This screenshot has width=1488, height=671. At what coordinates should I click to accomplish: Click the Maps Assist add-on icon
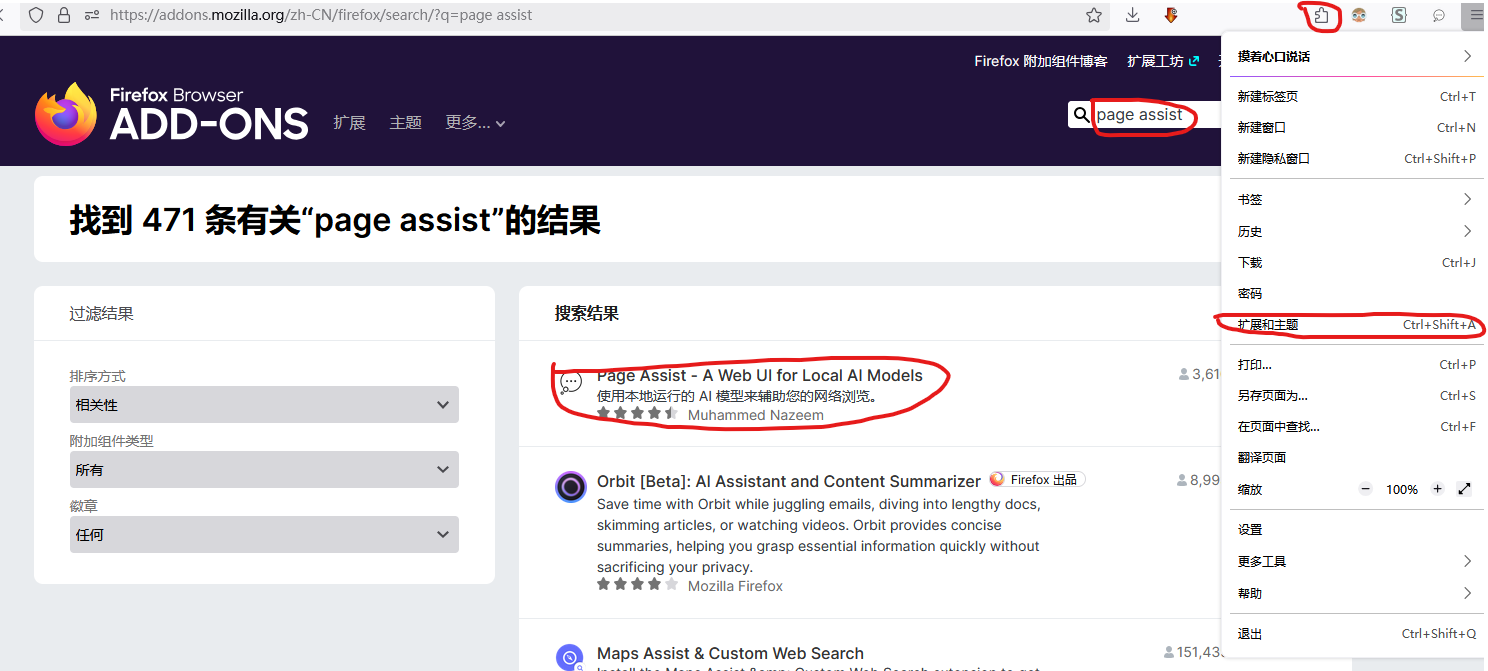(x=570, y=658)
